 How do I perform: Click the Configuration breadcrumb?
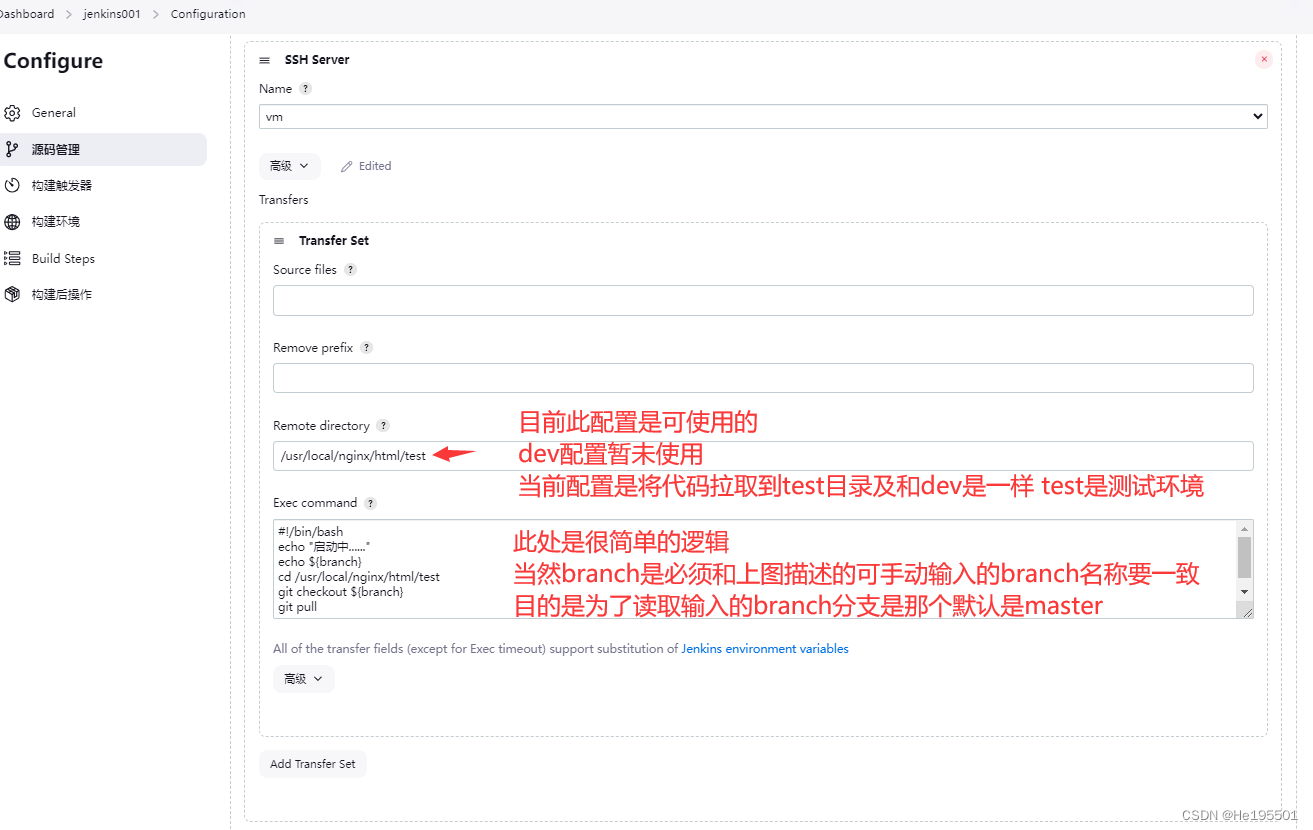[208, 14]
